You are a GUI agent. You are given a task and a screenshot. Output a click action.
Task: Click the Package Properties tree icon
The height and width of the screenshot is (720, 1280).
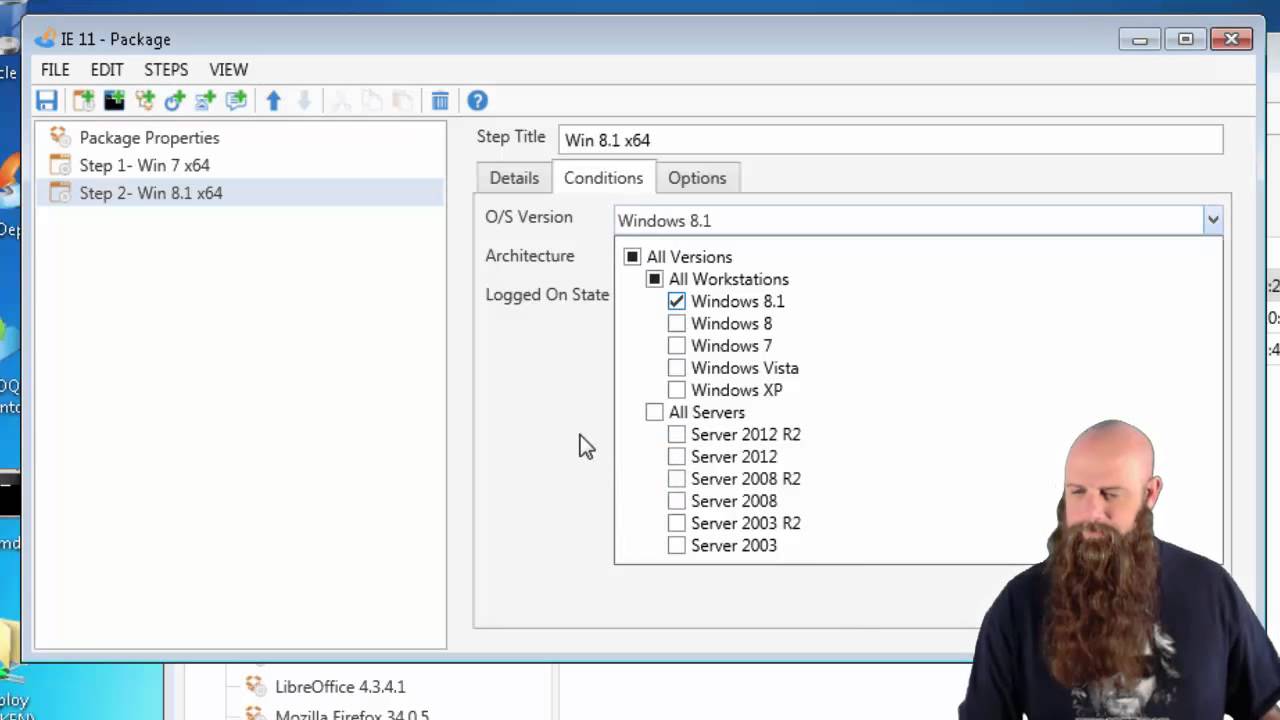tap(60, 137)
